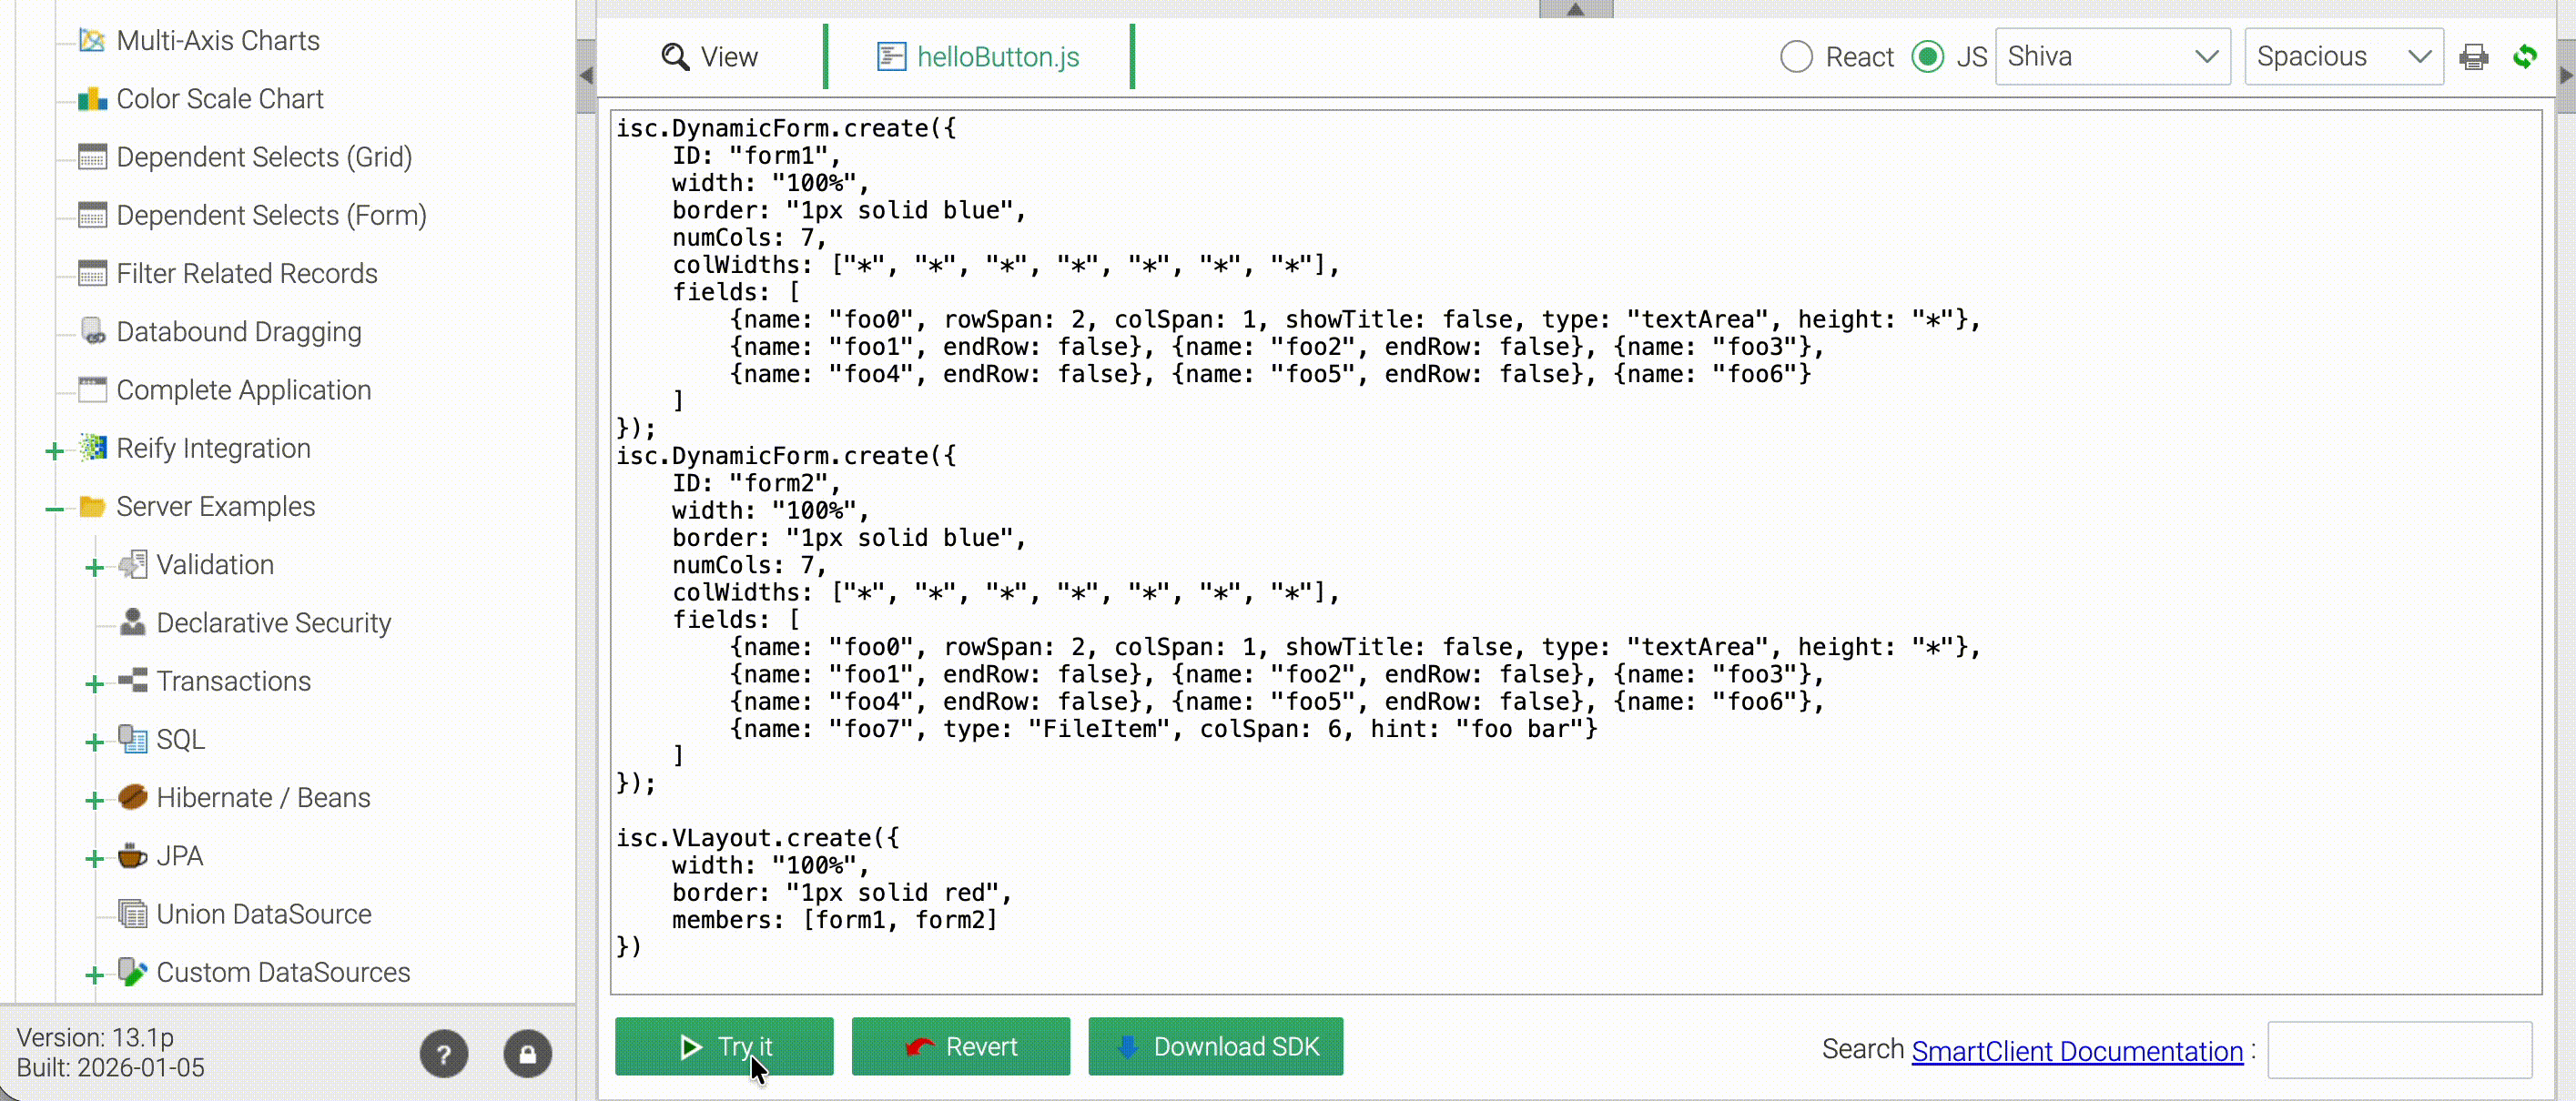This screenshot has width=2576, height=1101.
Task: Switch to the View tab
Action: pyautogui.click(x=709, y=57)
